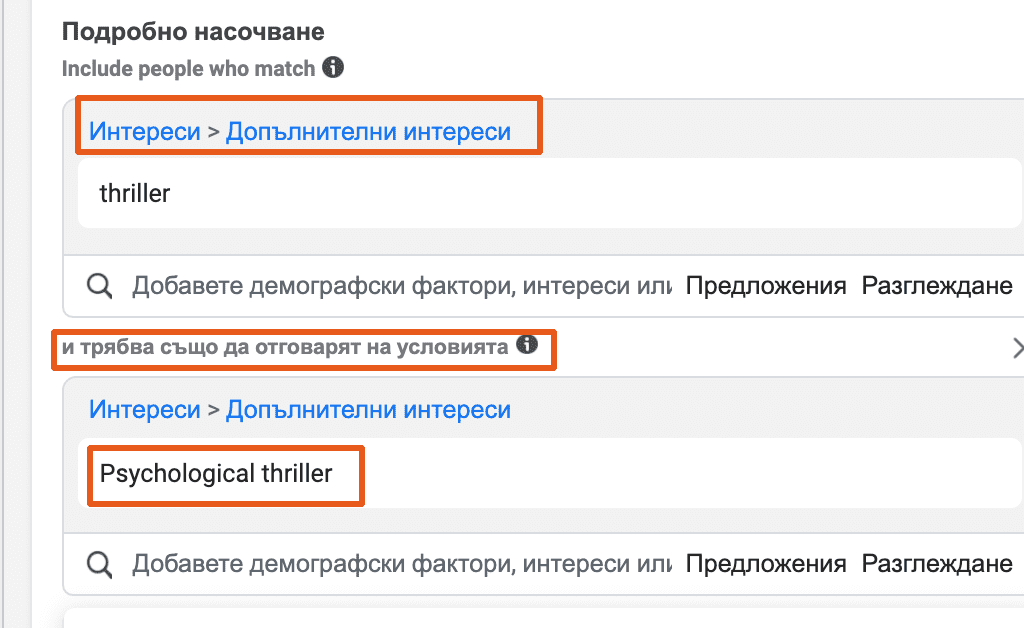Select the "Psychological thriller" interest entry
1024x628 pixels.
216,473
